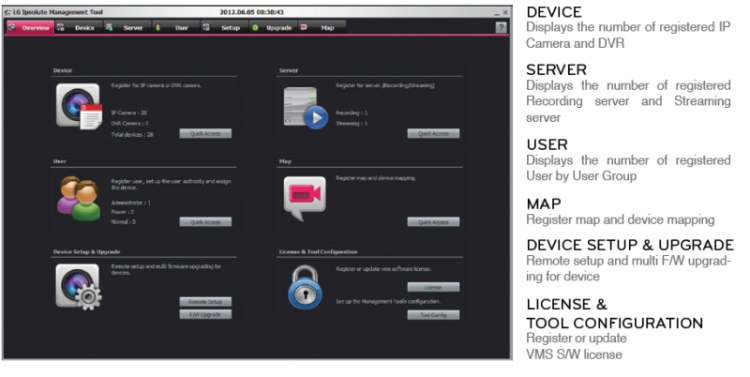Click the pink Map tab icon
Screen dimensions: 750x377
pyautogui.click(x=304, y=27)
